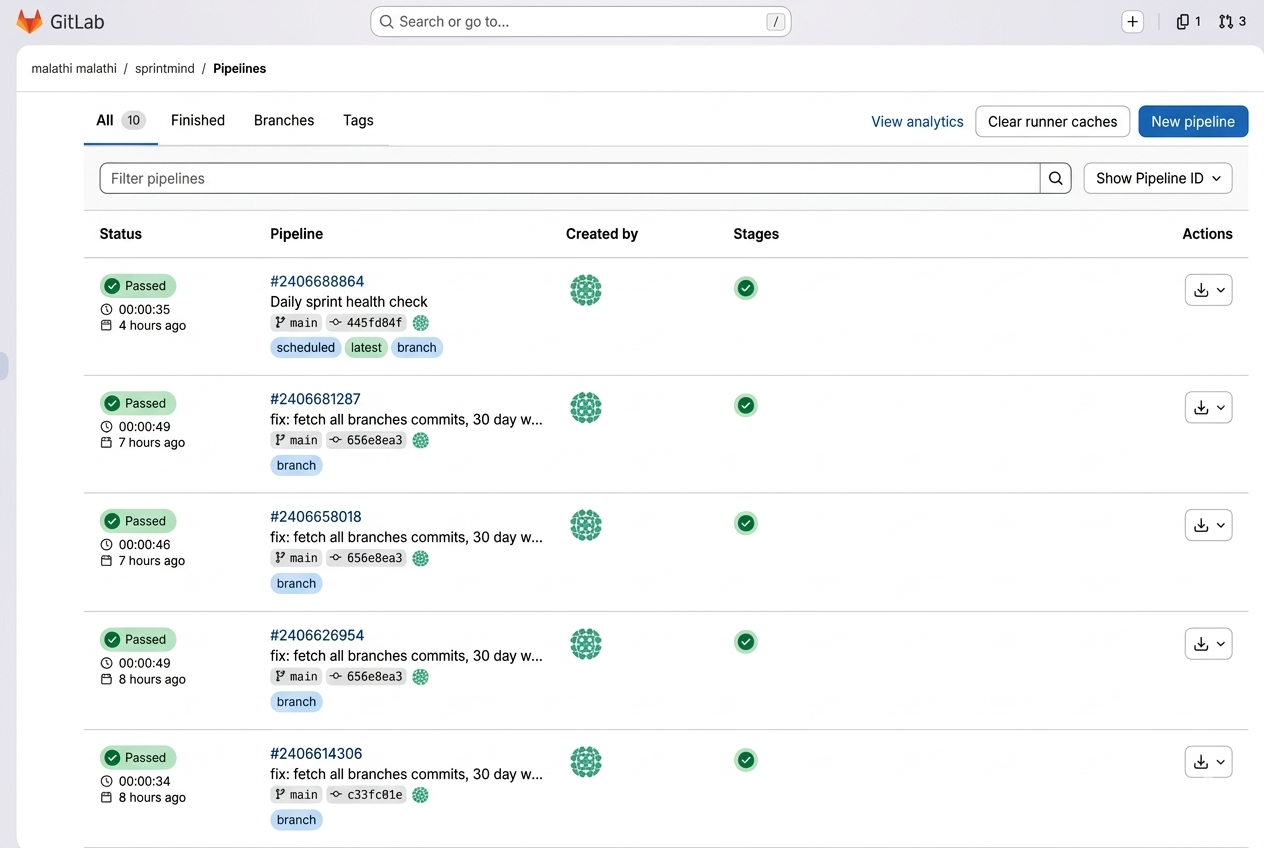Open the Show Pipeline ID dropdown
The image size is (1264, 848).
[x=1158, y=178]
